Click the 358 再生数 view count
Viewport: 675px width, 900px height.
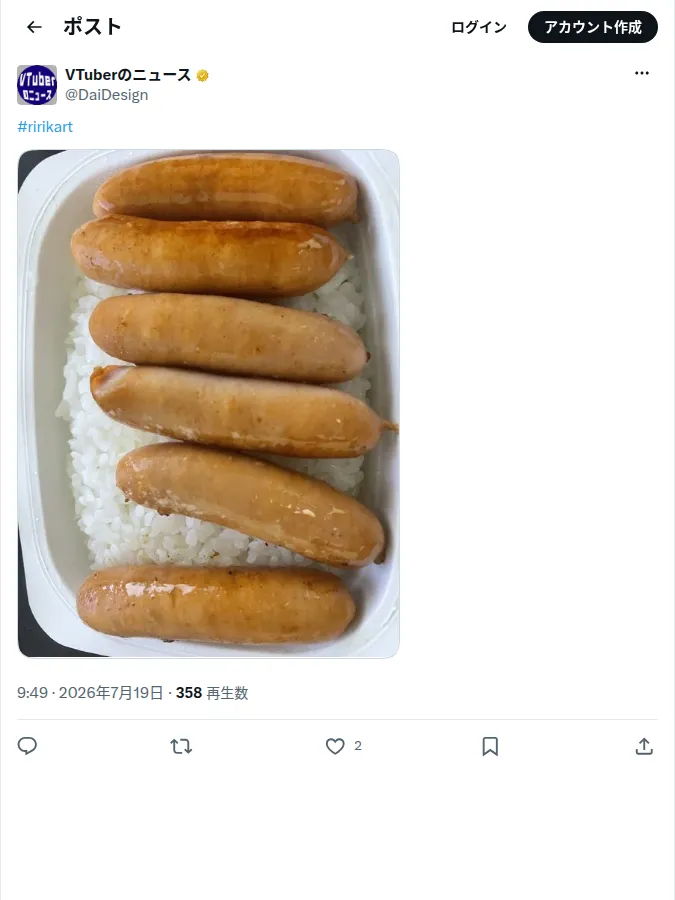[212, 693]
